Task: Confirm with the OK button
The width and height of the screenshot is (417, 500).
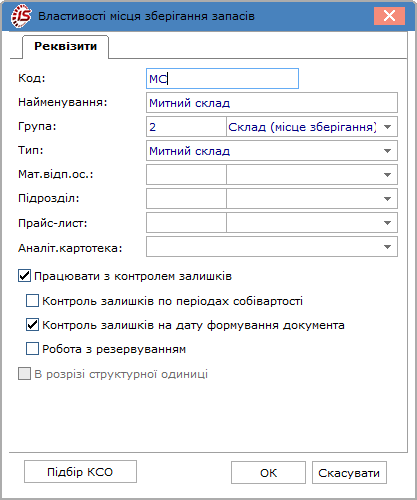Action: click(x=268, y=473)
